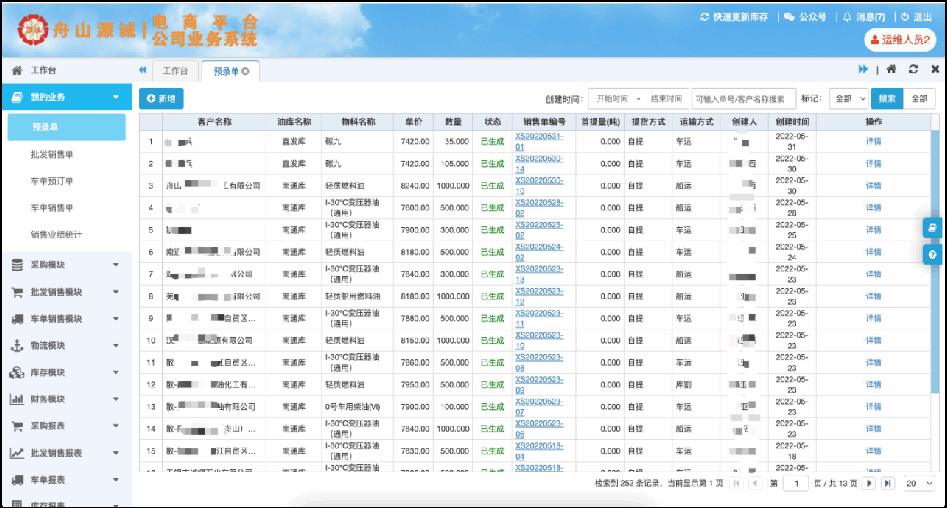
Task: Click the X close-all icon in the tab bar
Action: tap(935, 69)
